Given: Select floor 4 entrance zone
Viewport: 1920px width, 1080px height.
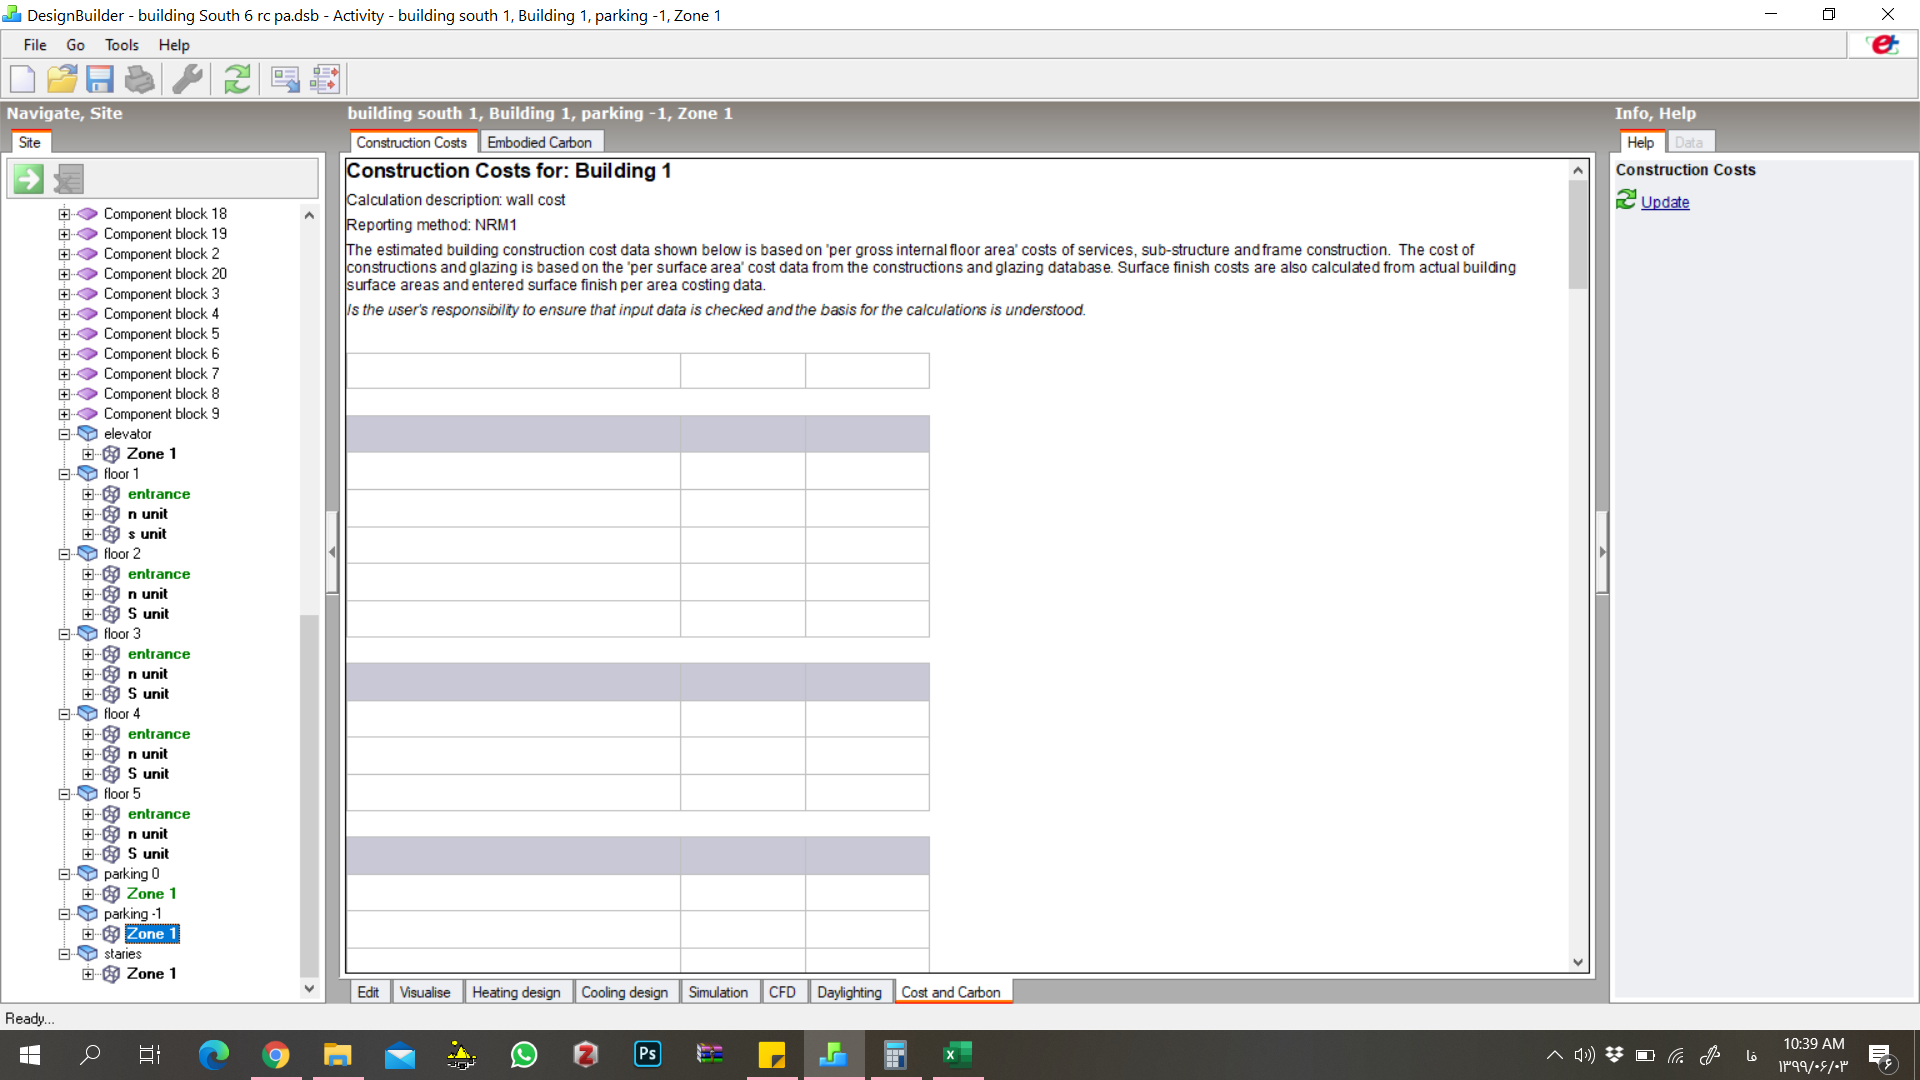Looking at the screenshot, I should [159, 734].
